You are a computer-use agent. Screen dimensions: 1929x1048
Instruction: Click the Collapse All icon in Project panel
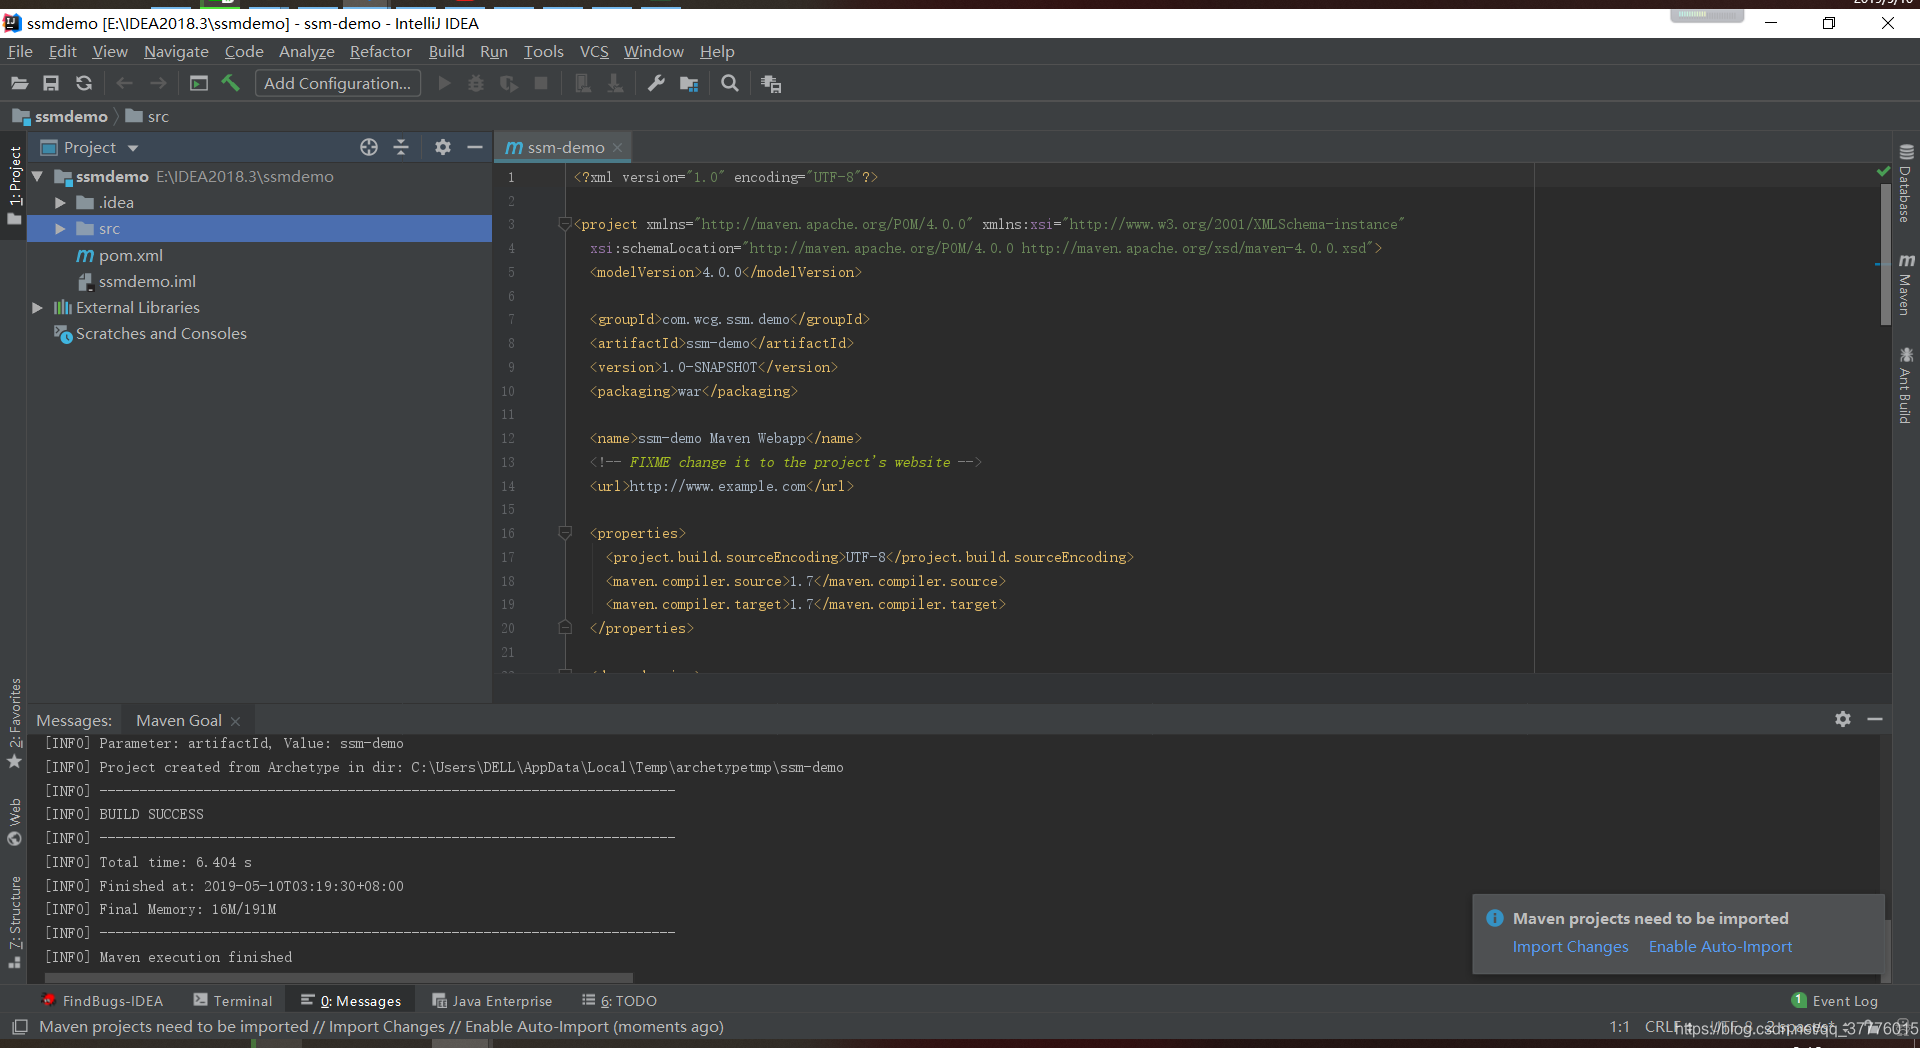(x=401, y=148)
